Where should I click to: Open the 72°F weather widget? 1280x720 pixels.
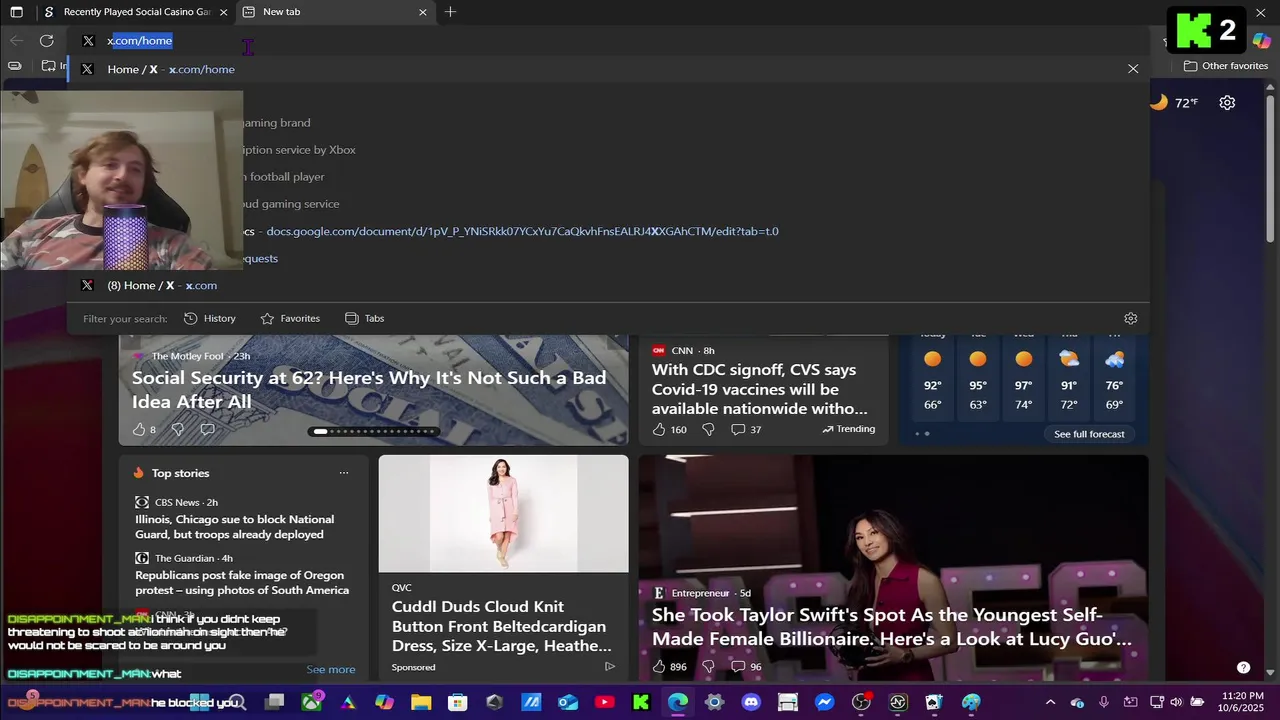coord(1174,102)
